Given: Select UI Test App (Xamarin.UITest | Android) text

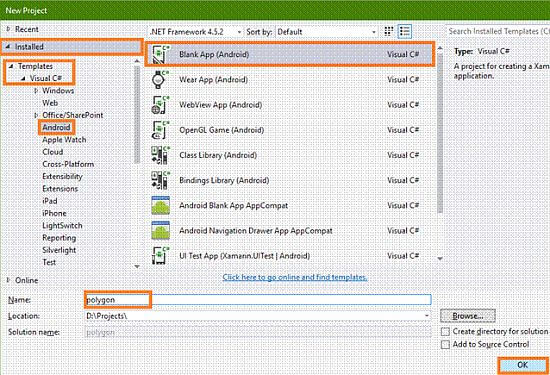Looking at the screenshot, I should [x=244, y=256].
